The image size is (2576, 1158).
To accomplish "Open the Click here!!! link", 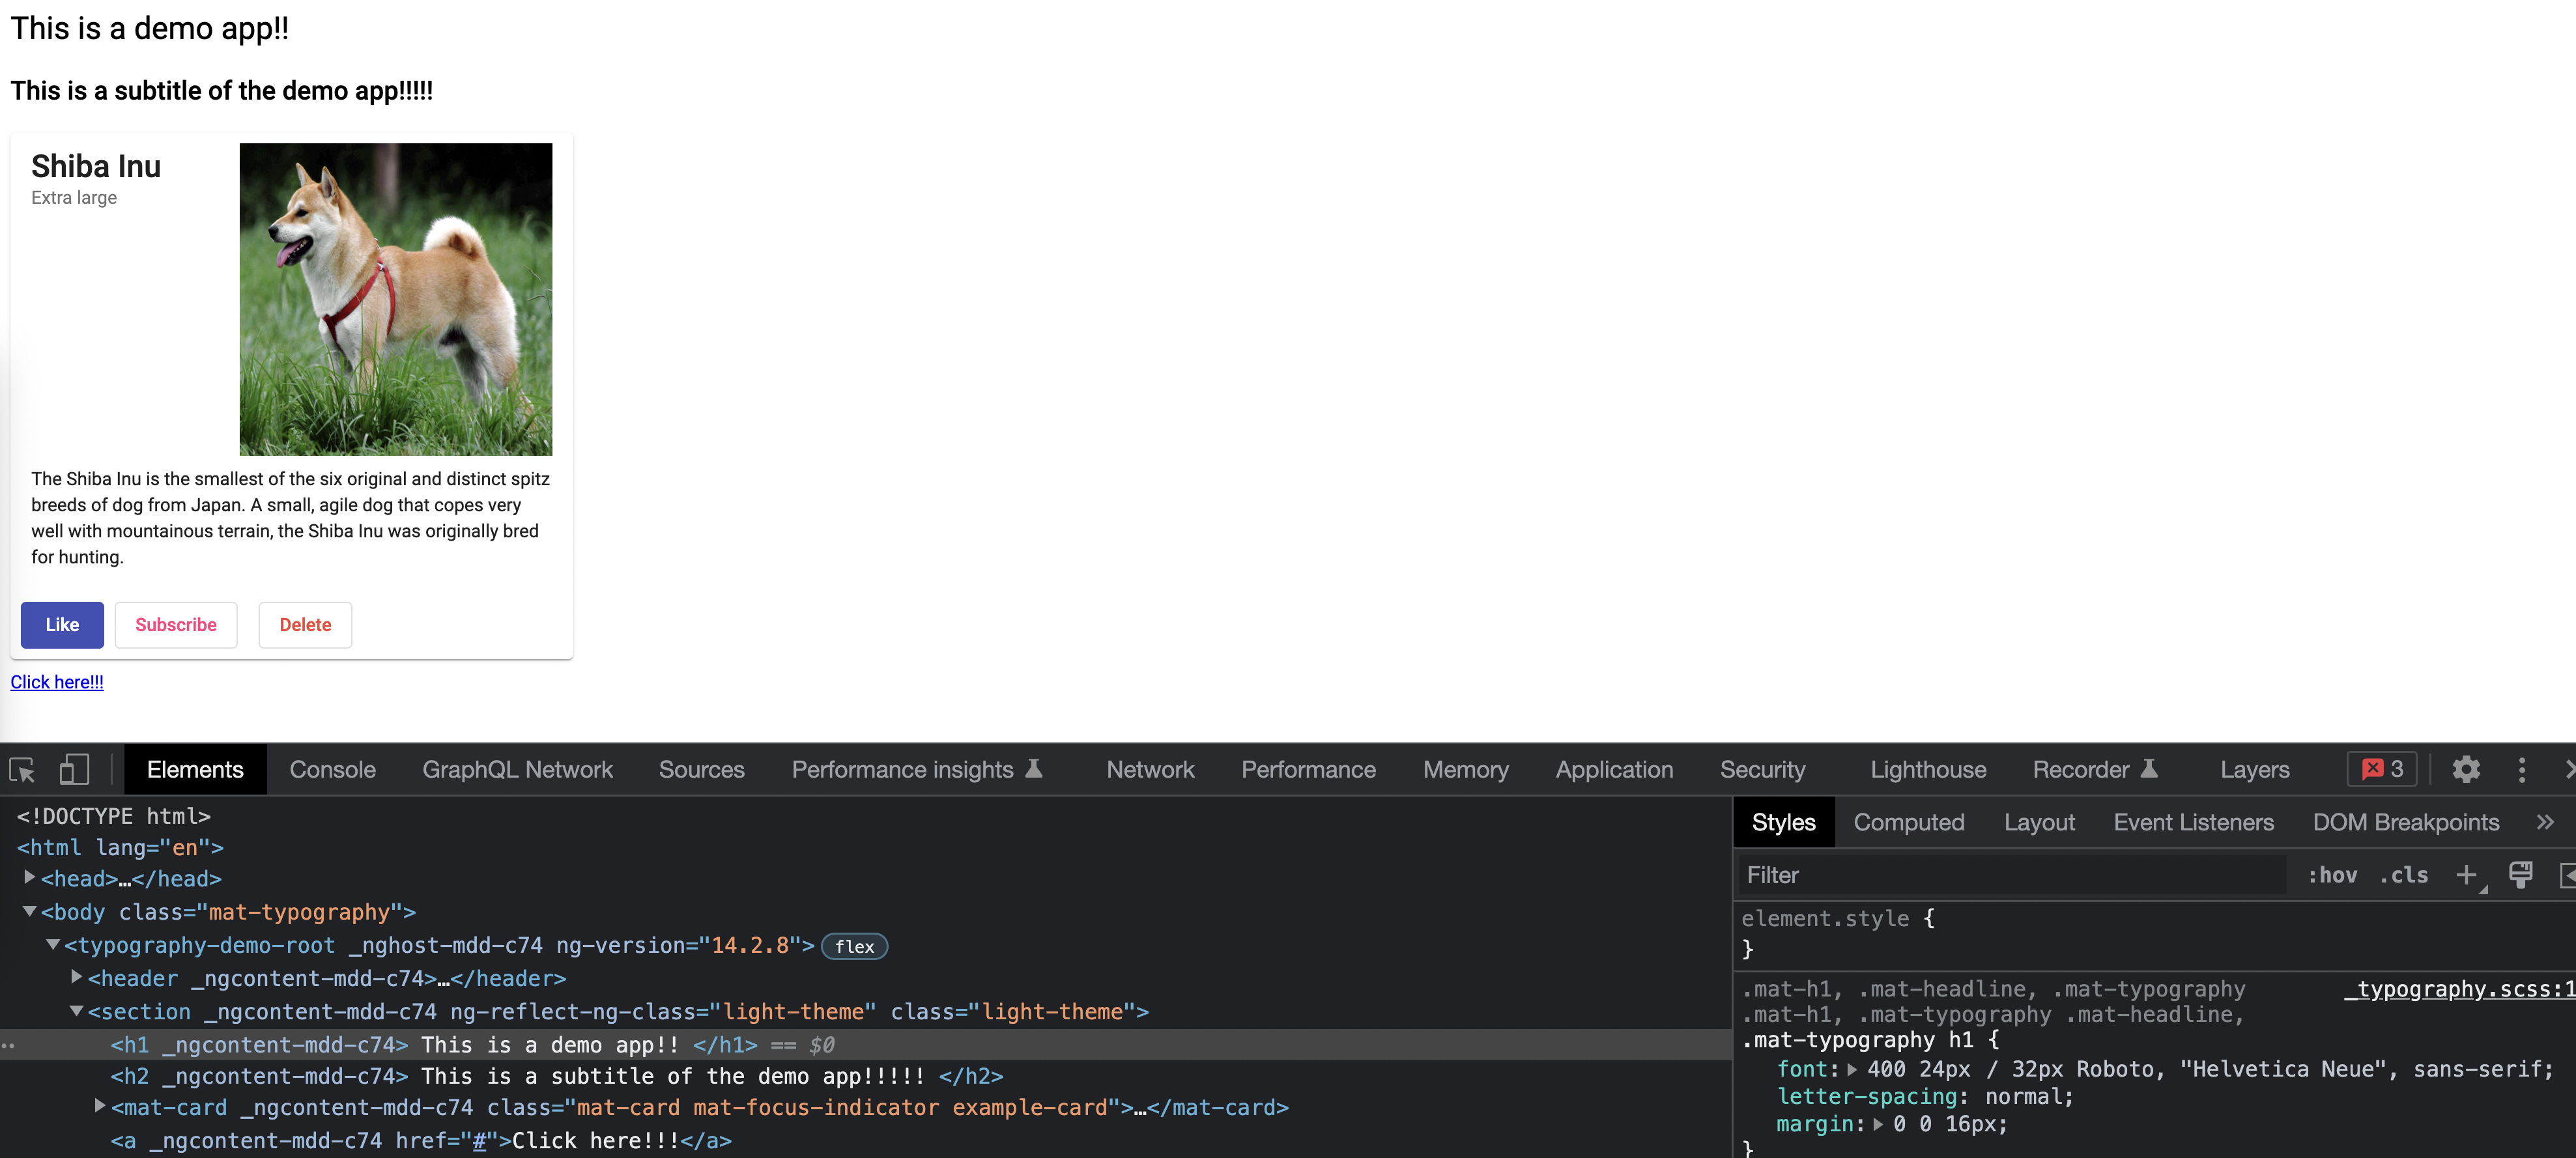I will [56, 681].
